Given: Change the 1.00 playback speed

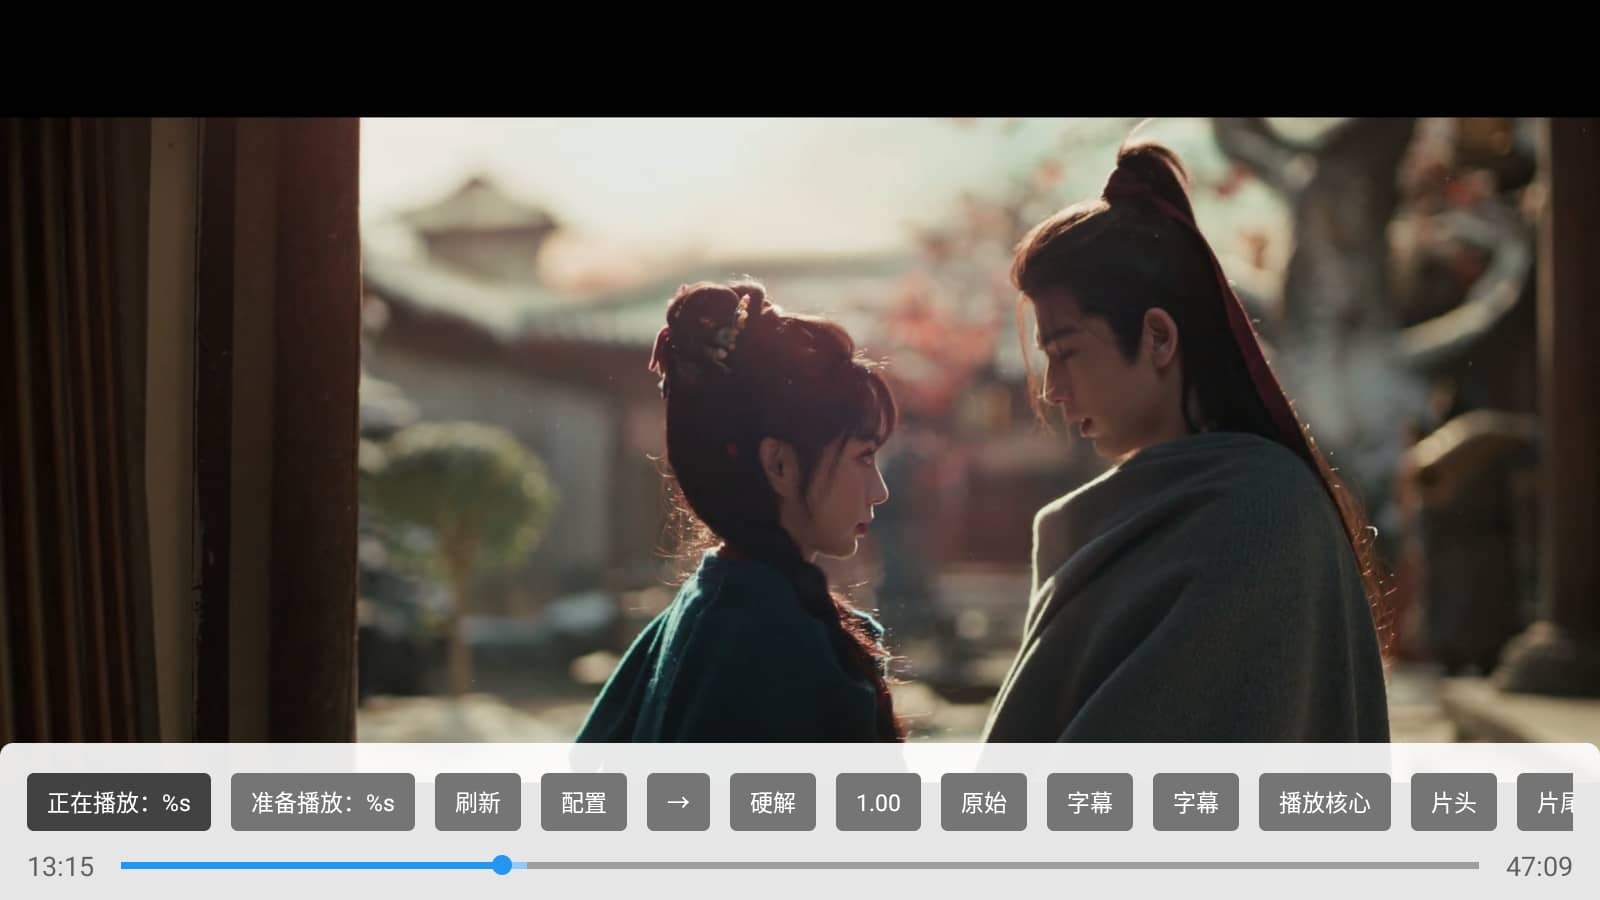Looking at the screenshot, I should (878, 802).
